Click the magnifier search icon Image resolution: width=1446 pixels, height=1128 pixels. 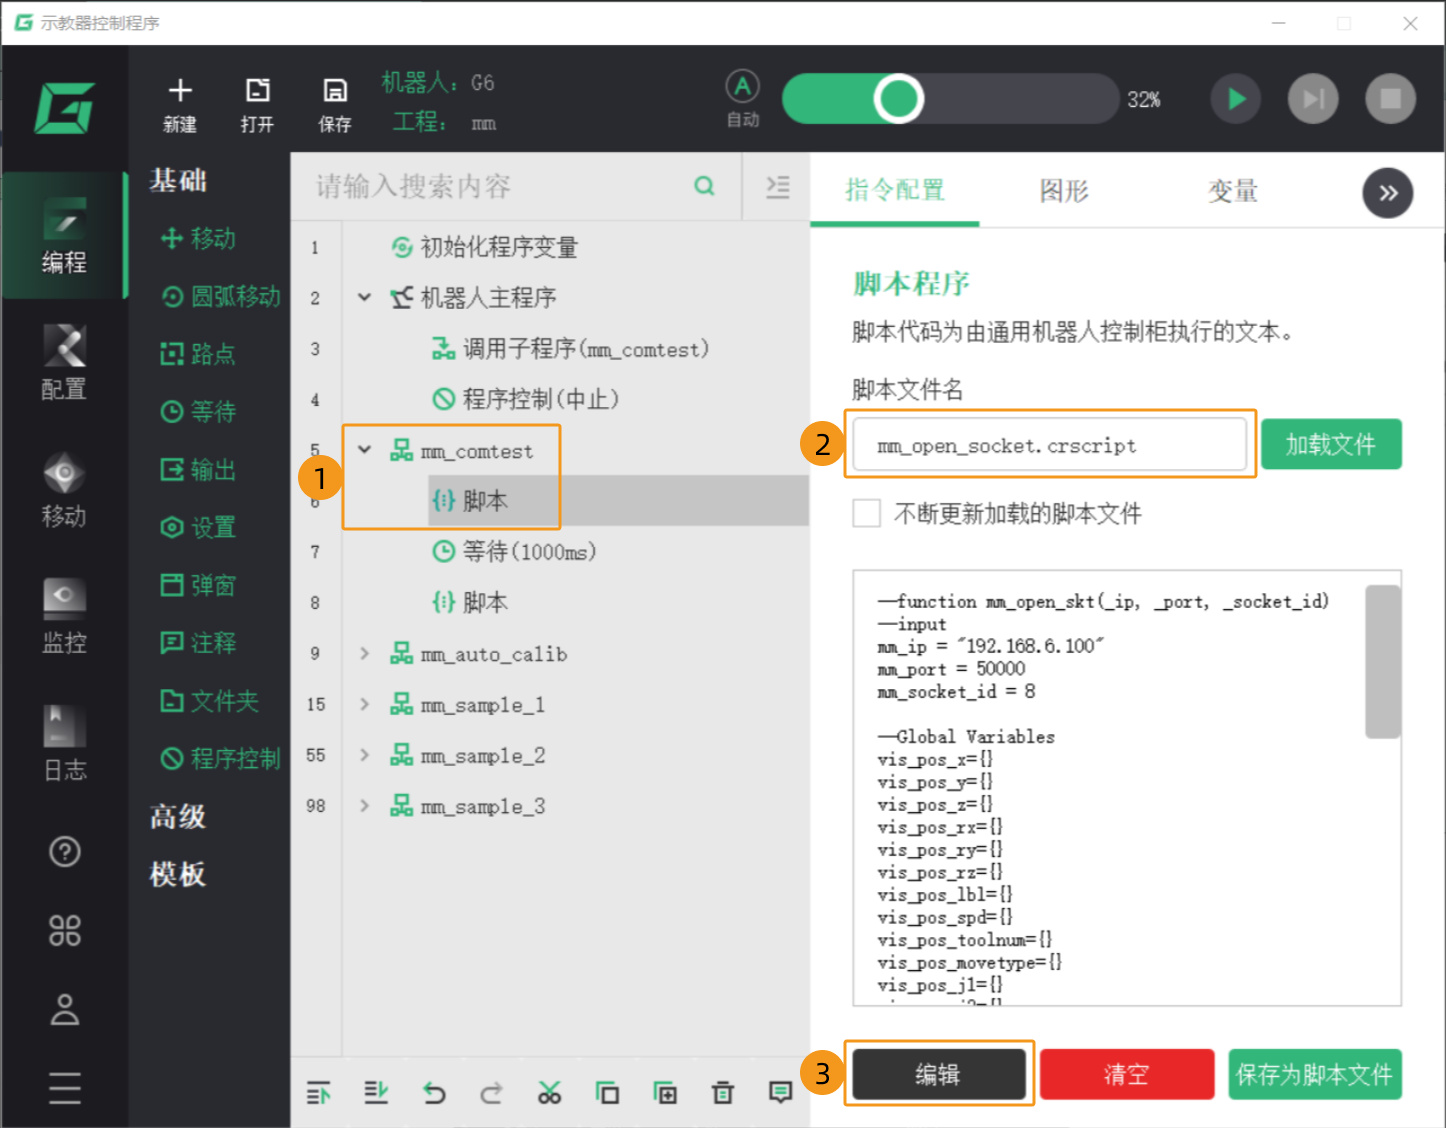coord(704,186)
